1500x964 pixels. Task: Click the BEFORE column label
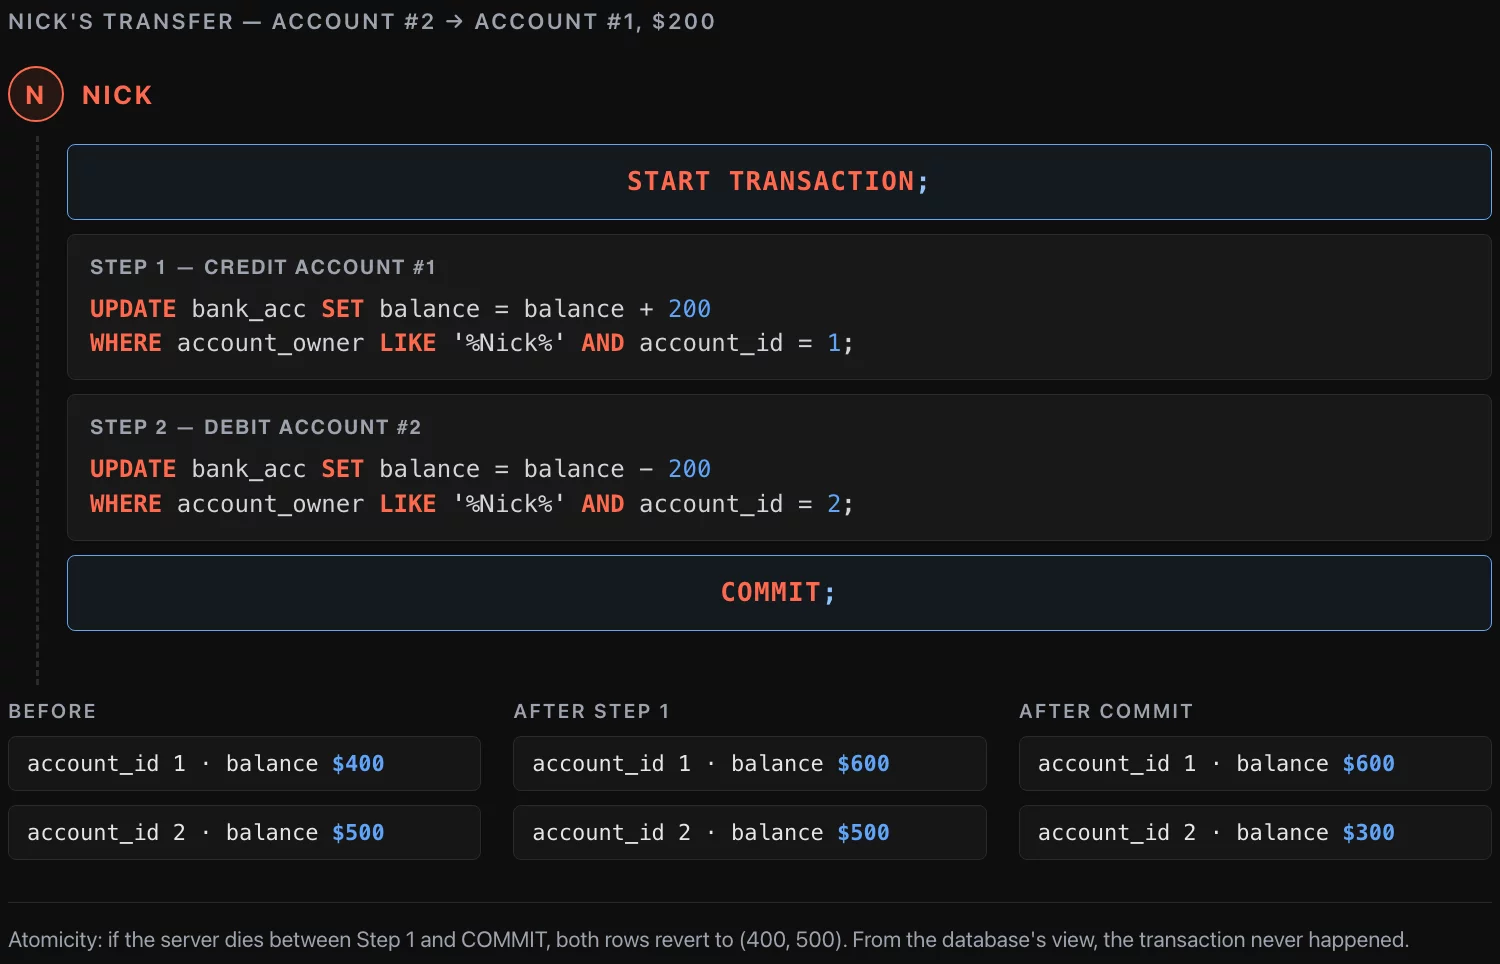click(x=52, y=711)
